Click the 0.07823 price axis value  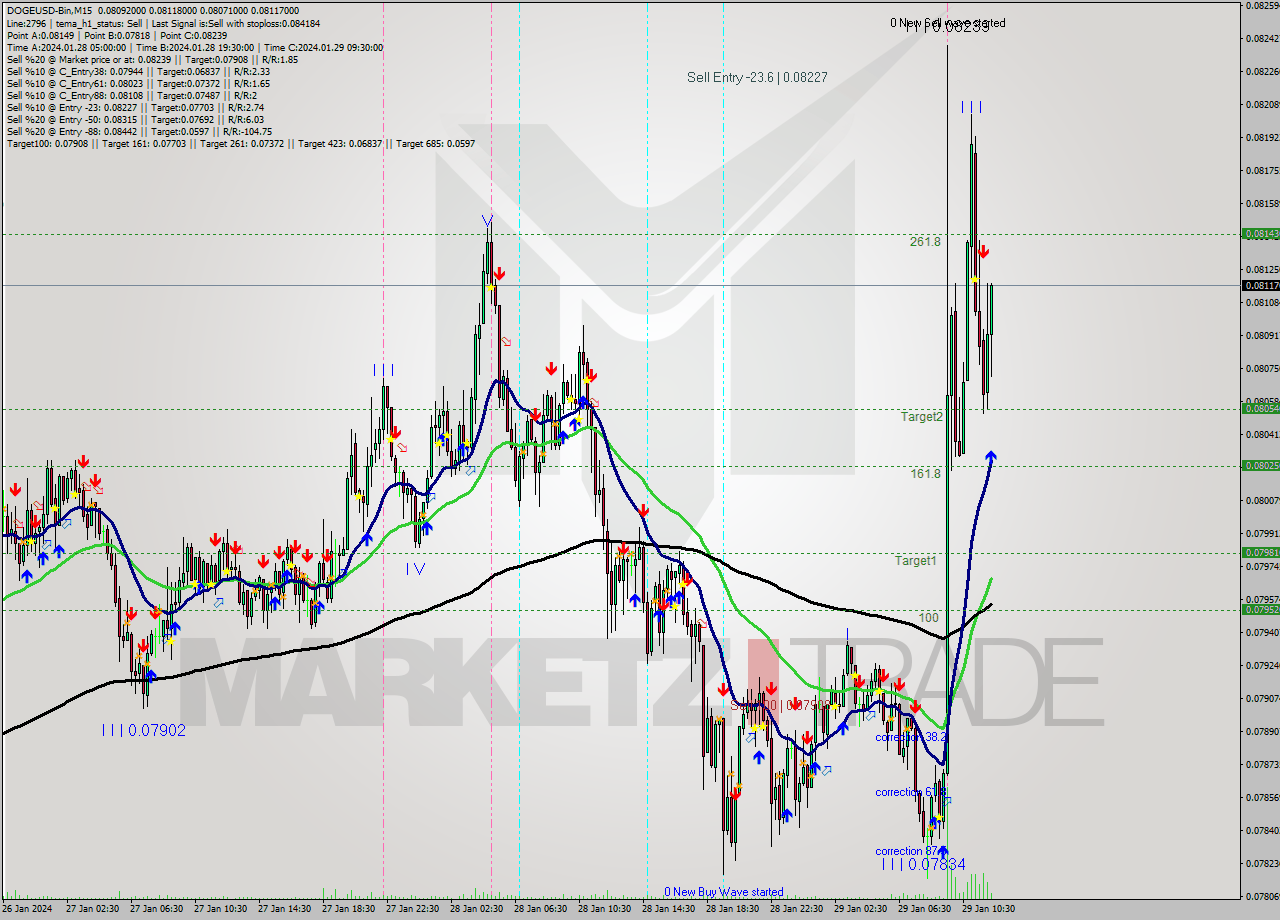tap(1264, 863)
